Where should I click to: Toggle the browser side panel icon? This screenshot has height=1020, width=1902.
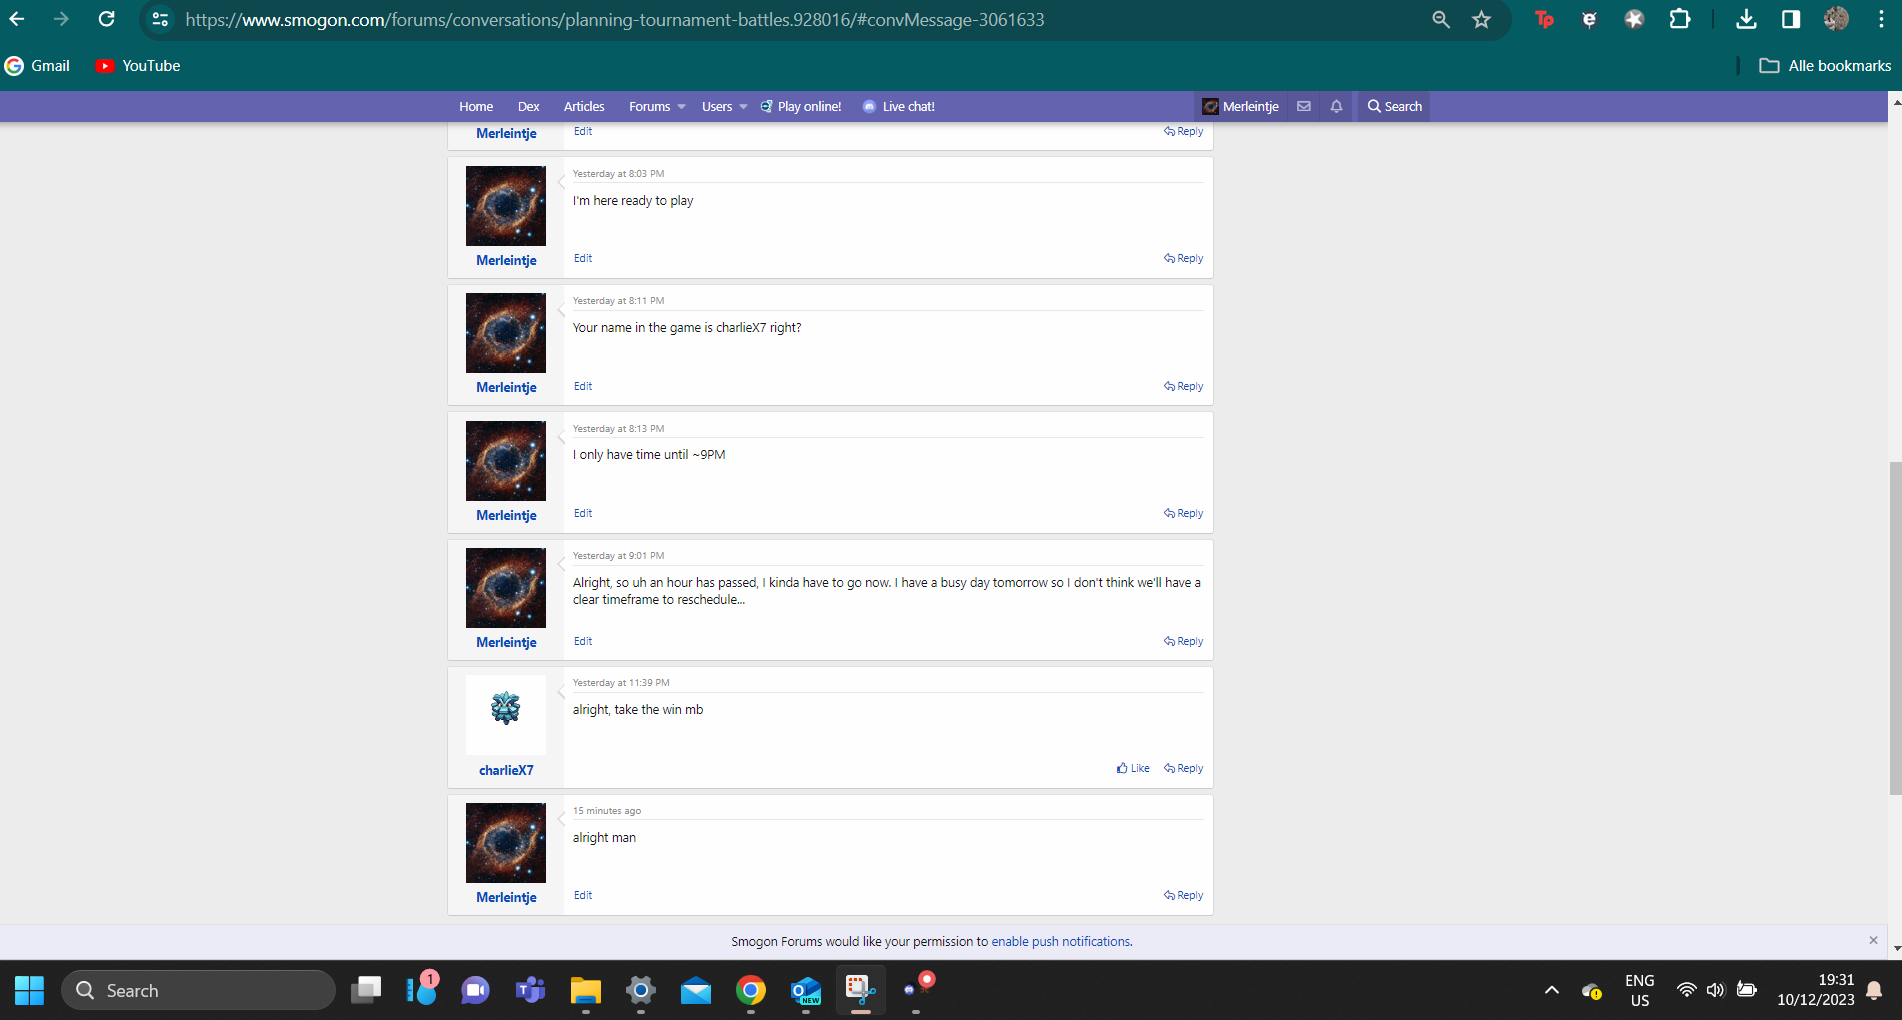coord(1791,19)
